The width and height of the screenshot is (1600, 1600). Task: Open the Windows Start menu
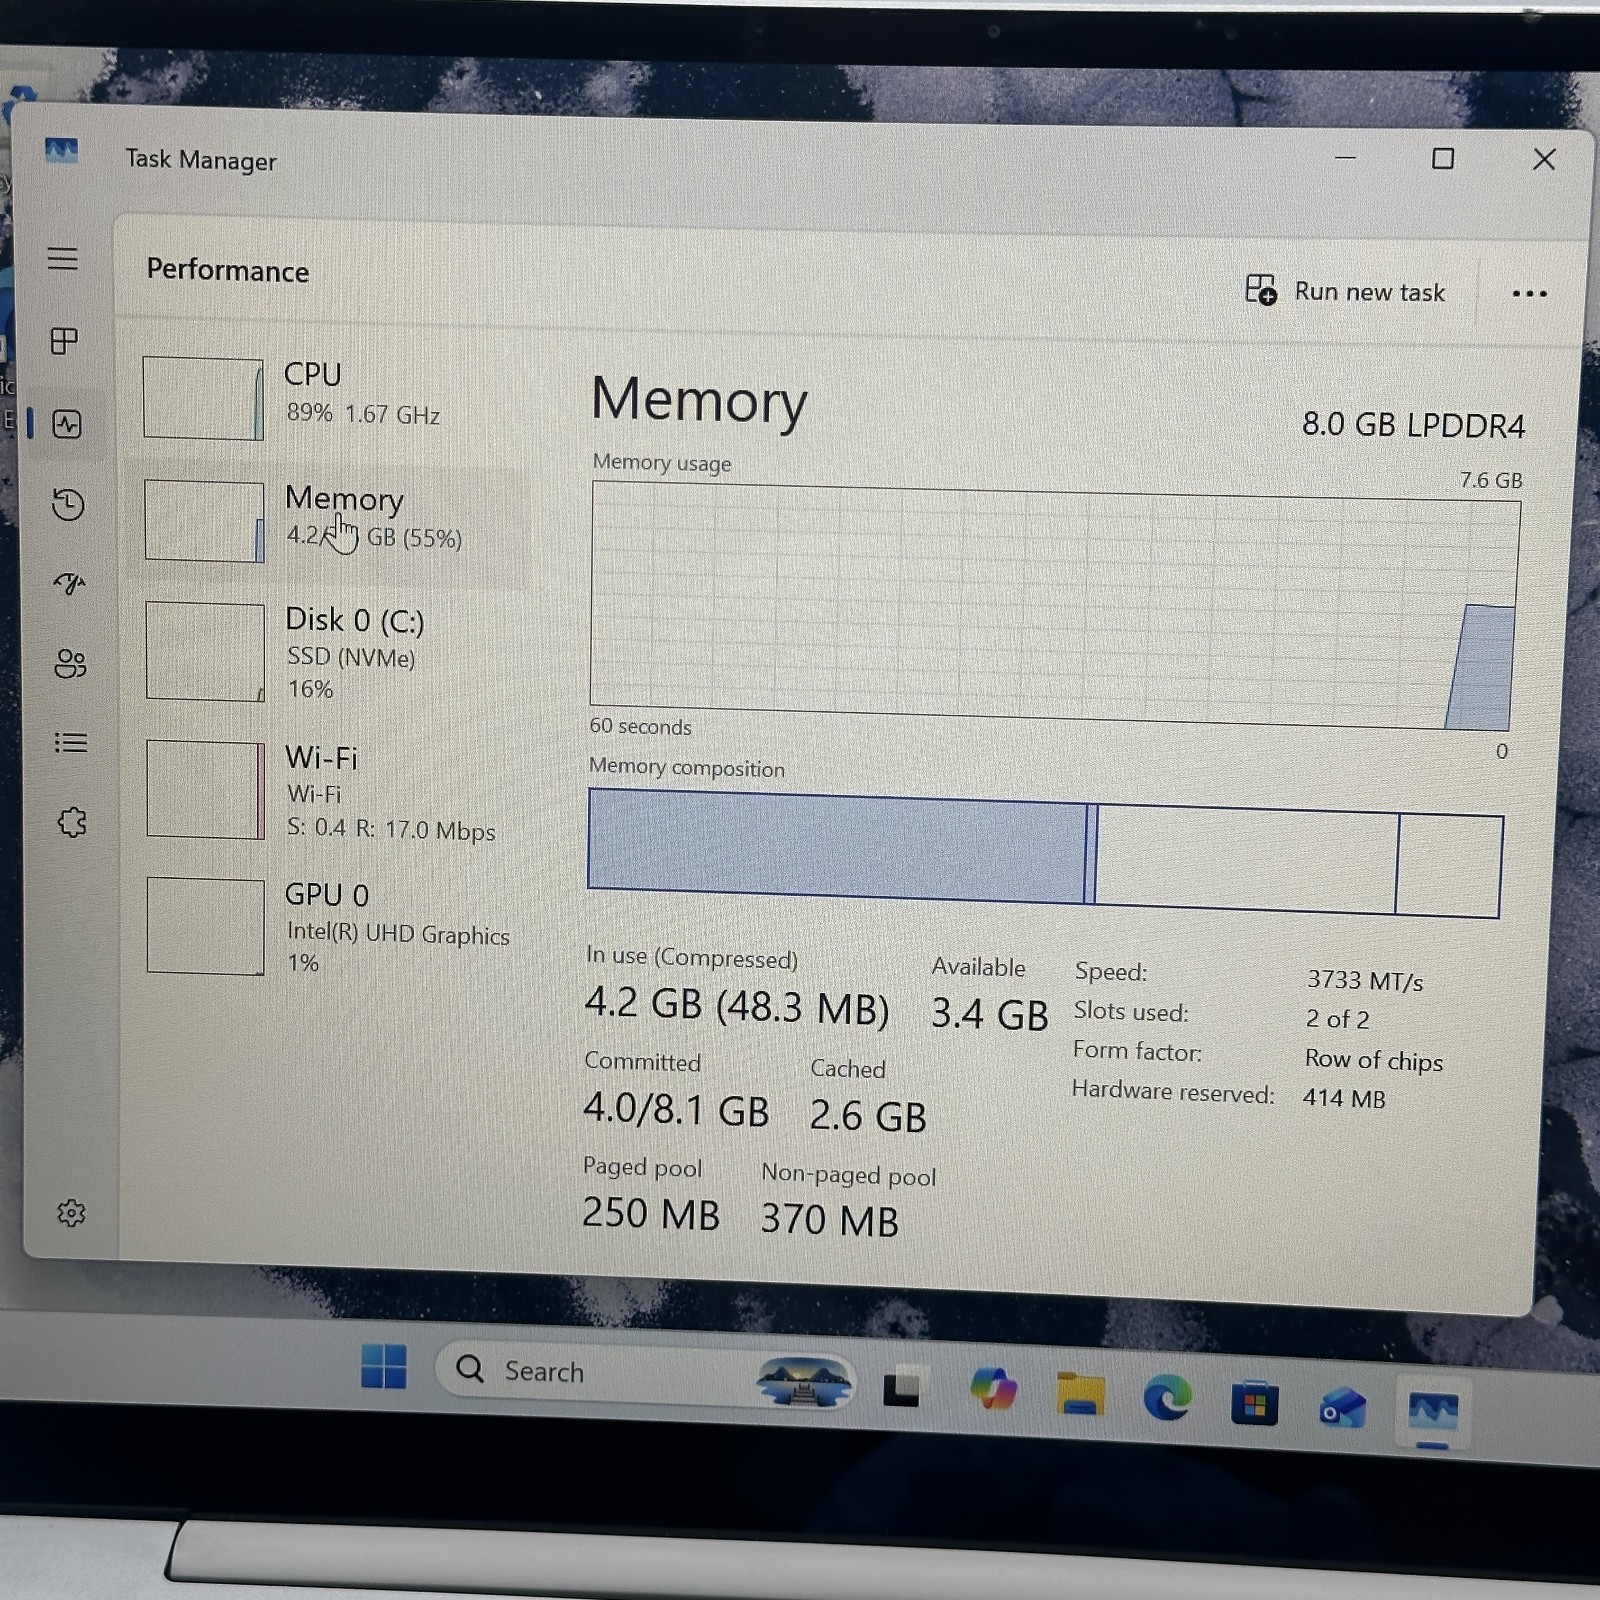[x=384, y=1366]
